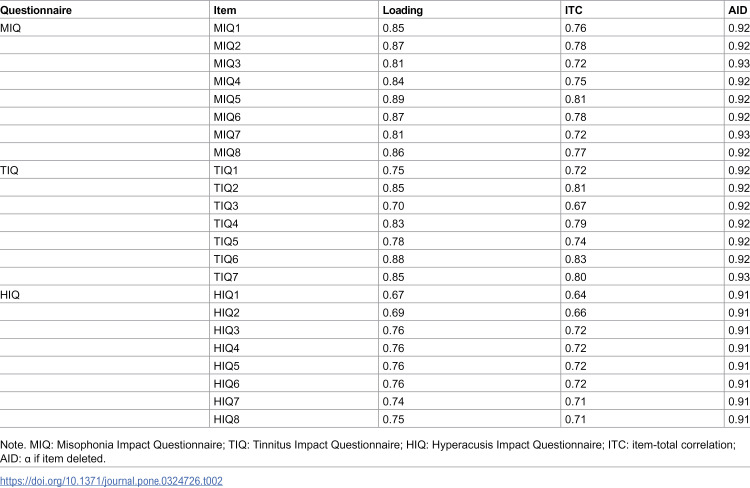Select the 0.64 ITC value for HIQ1

(575, 295)
